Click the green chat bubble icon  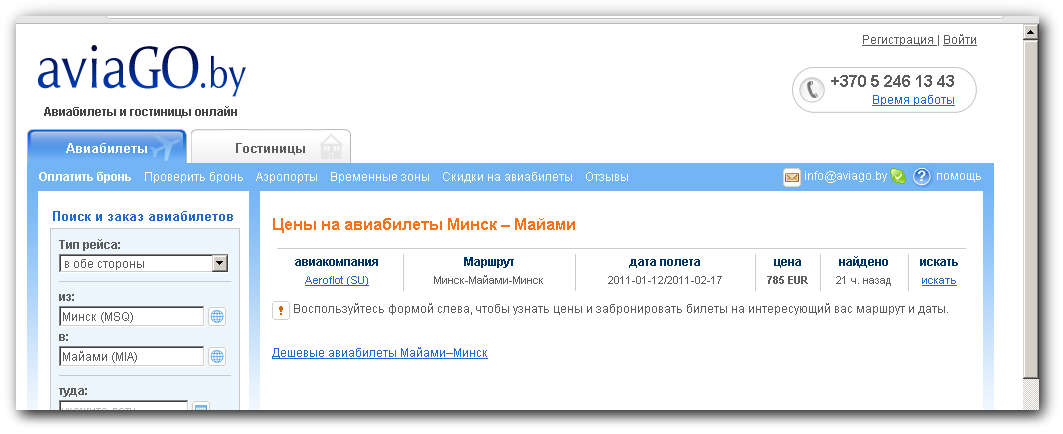click(898, 177)
